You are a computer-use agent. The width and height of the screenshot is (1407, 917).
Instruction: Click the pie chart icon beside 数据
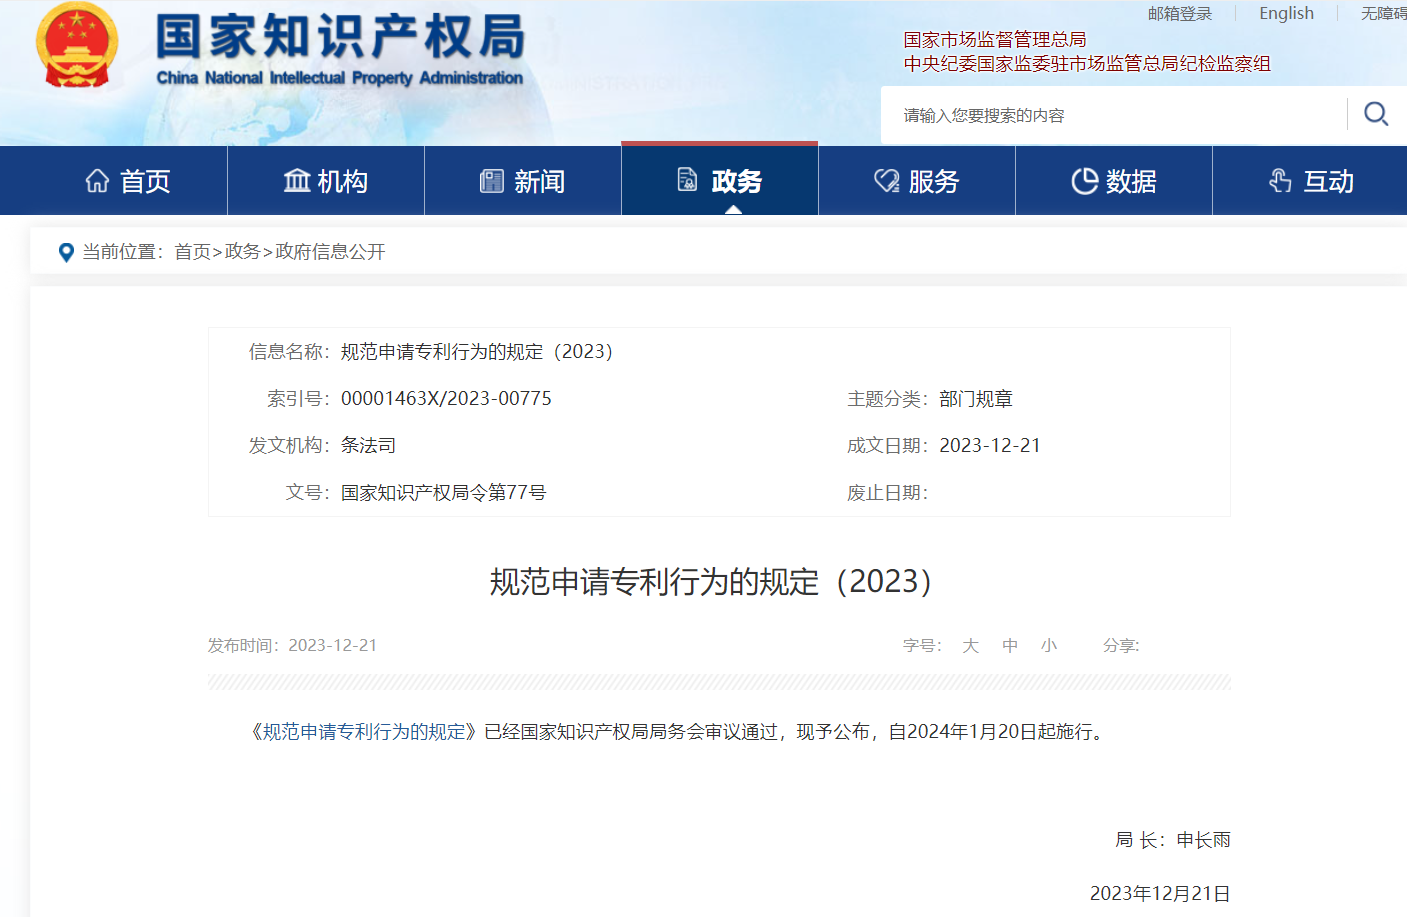pos(1084,181)
